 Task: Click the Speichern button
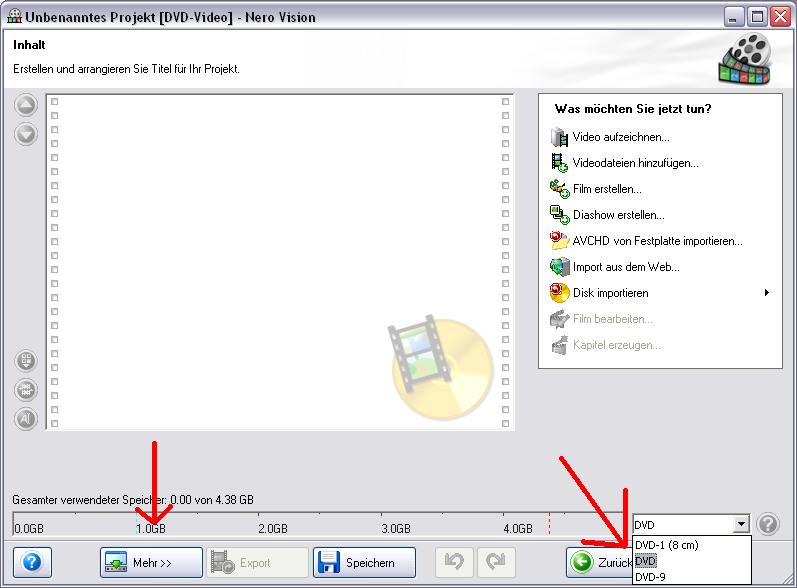click(x=364, y=563)
